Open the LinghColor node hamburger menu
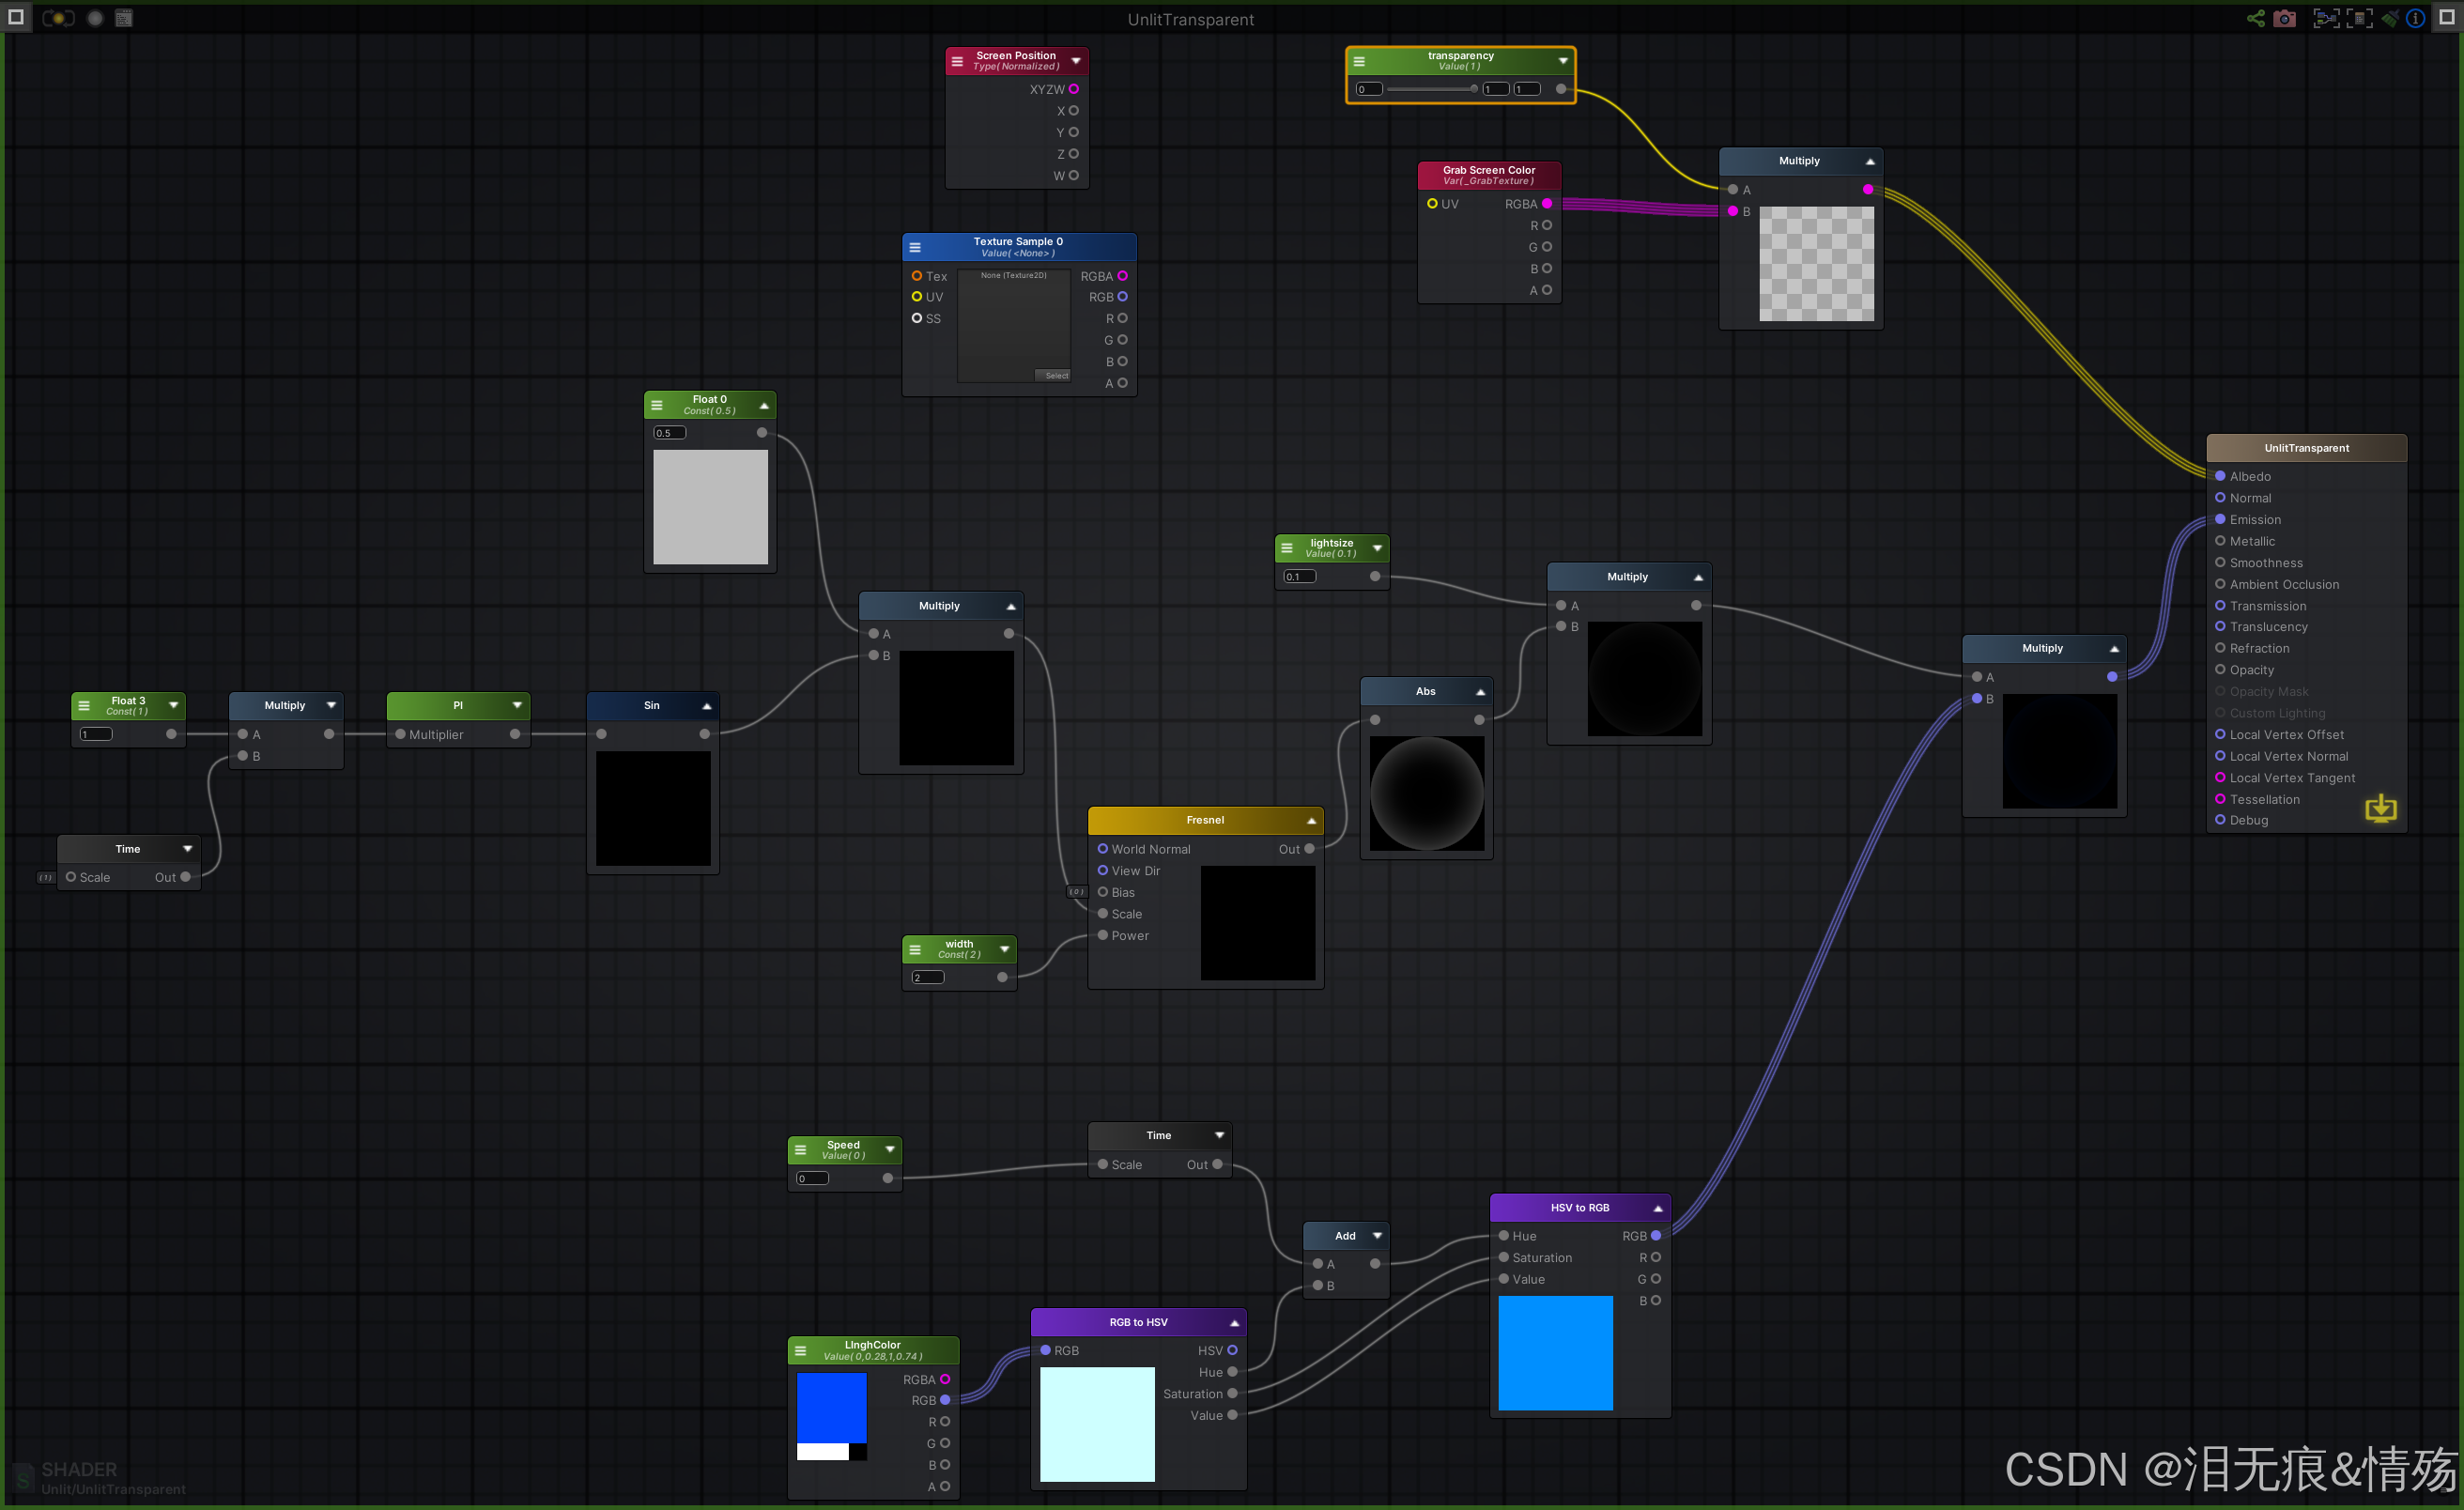 tap(800, 1351)
